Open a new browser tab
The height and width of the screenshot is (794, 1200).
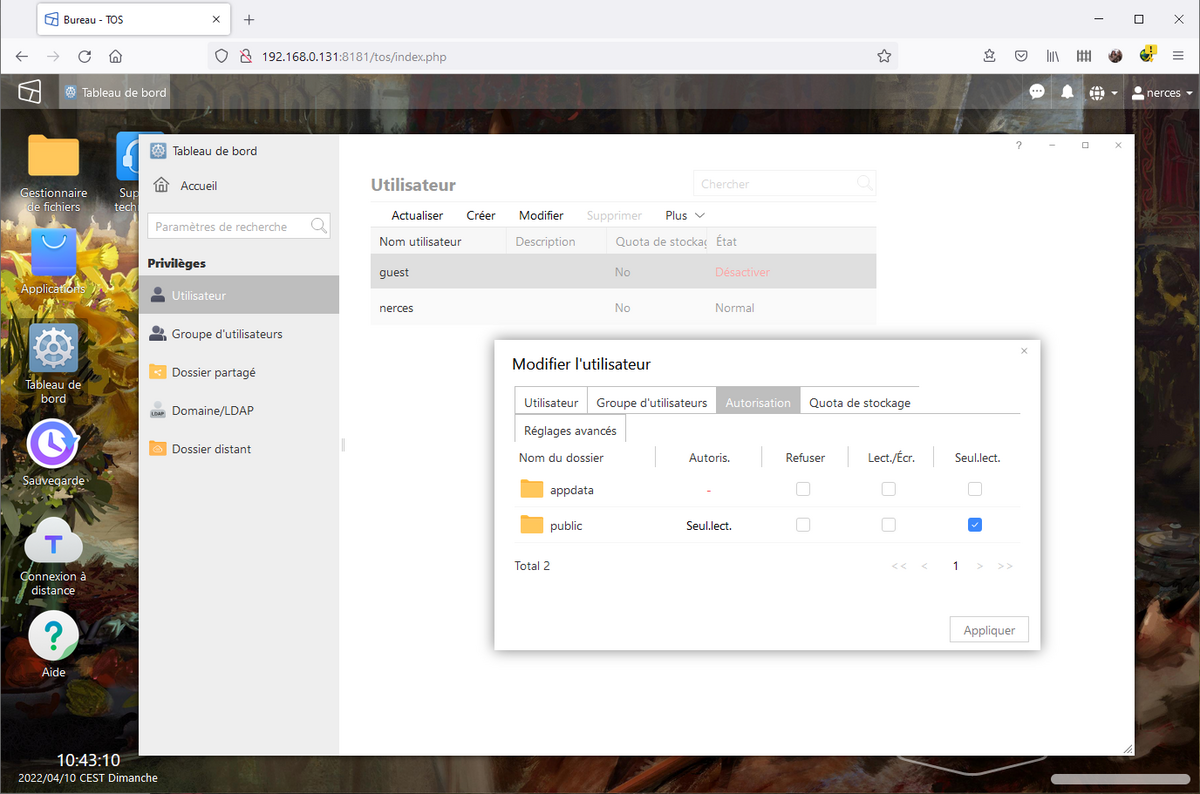(249, 19)
